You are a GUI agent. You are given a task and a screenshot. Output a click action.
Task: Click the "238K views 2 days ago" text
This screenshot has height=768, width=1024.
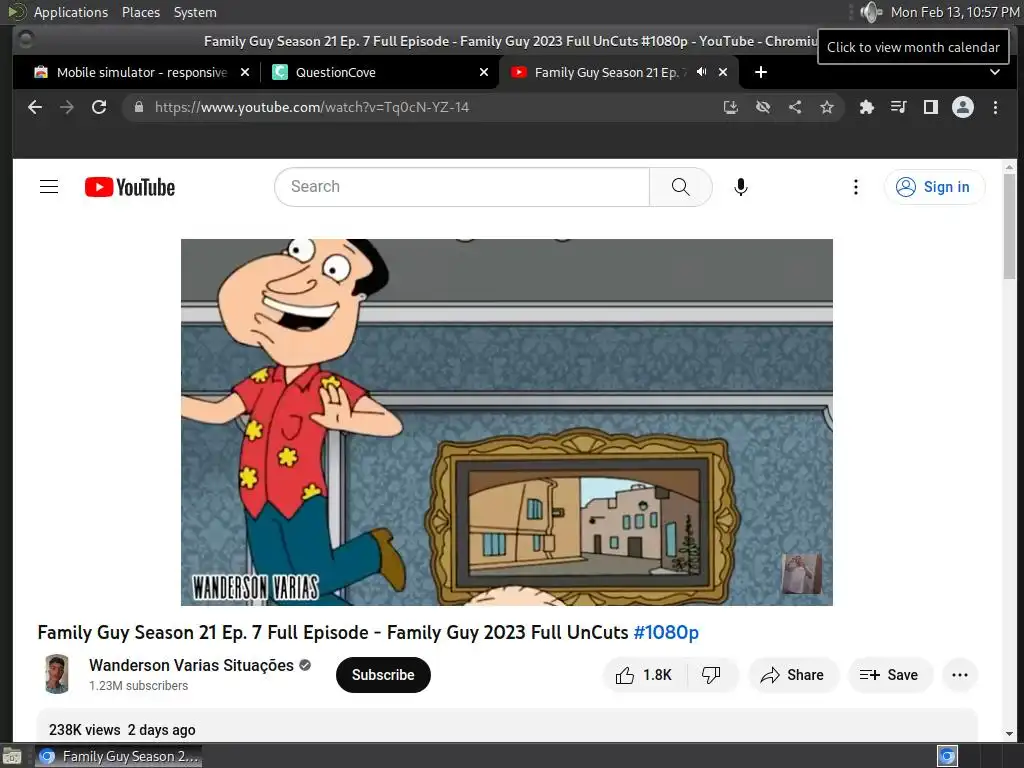click(x=122, y=729)
